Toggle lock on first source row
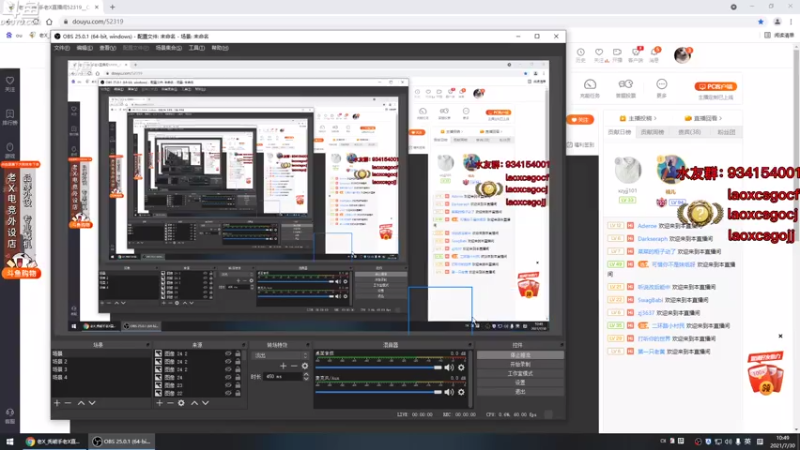The height and width of the screenshot is (450, 800). 238,354
